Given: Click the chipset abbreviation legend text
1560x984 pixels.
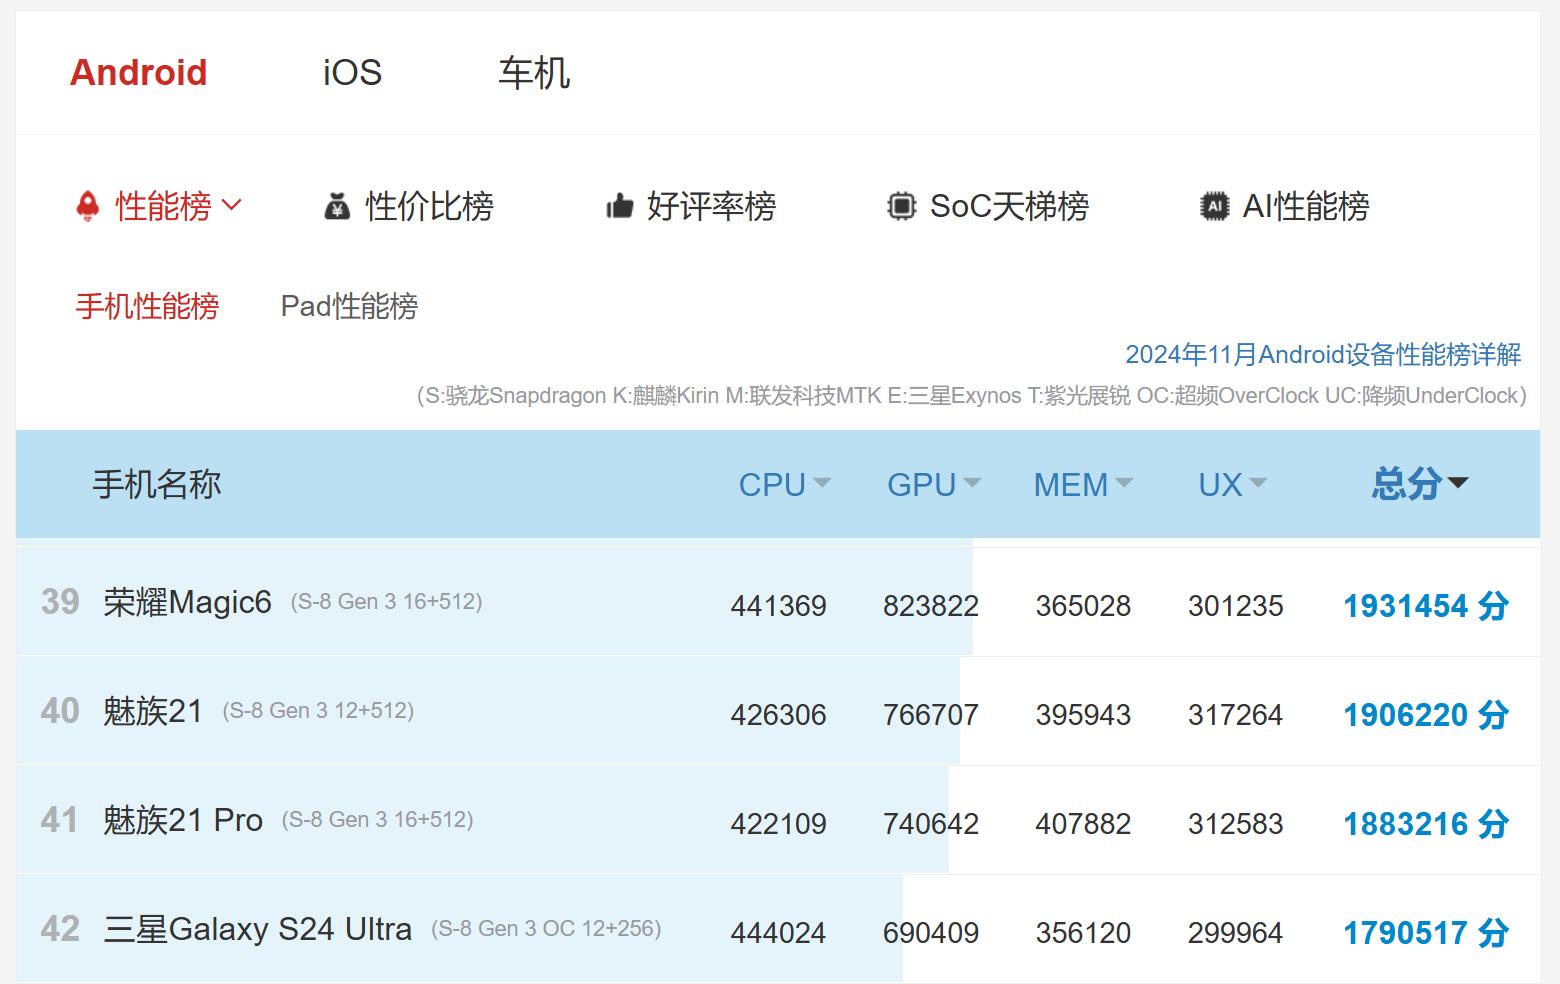Looking at the screenshot, I should [972, 396].
